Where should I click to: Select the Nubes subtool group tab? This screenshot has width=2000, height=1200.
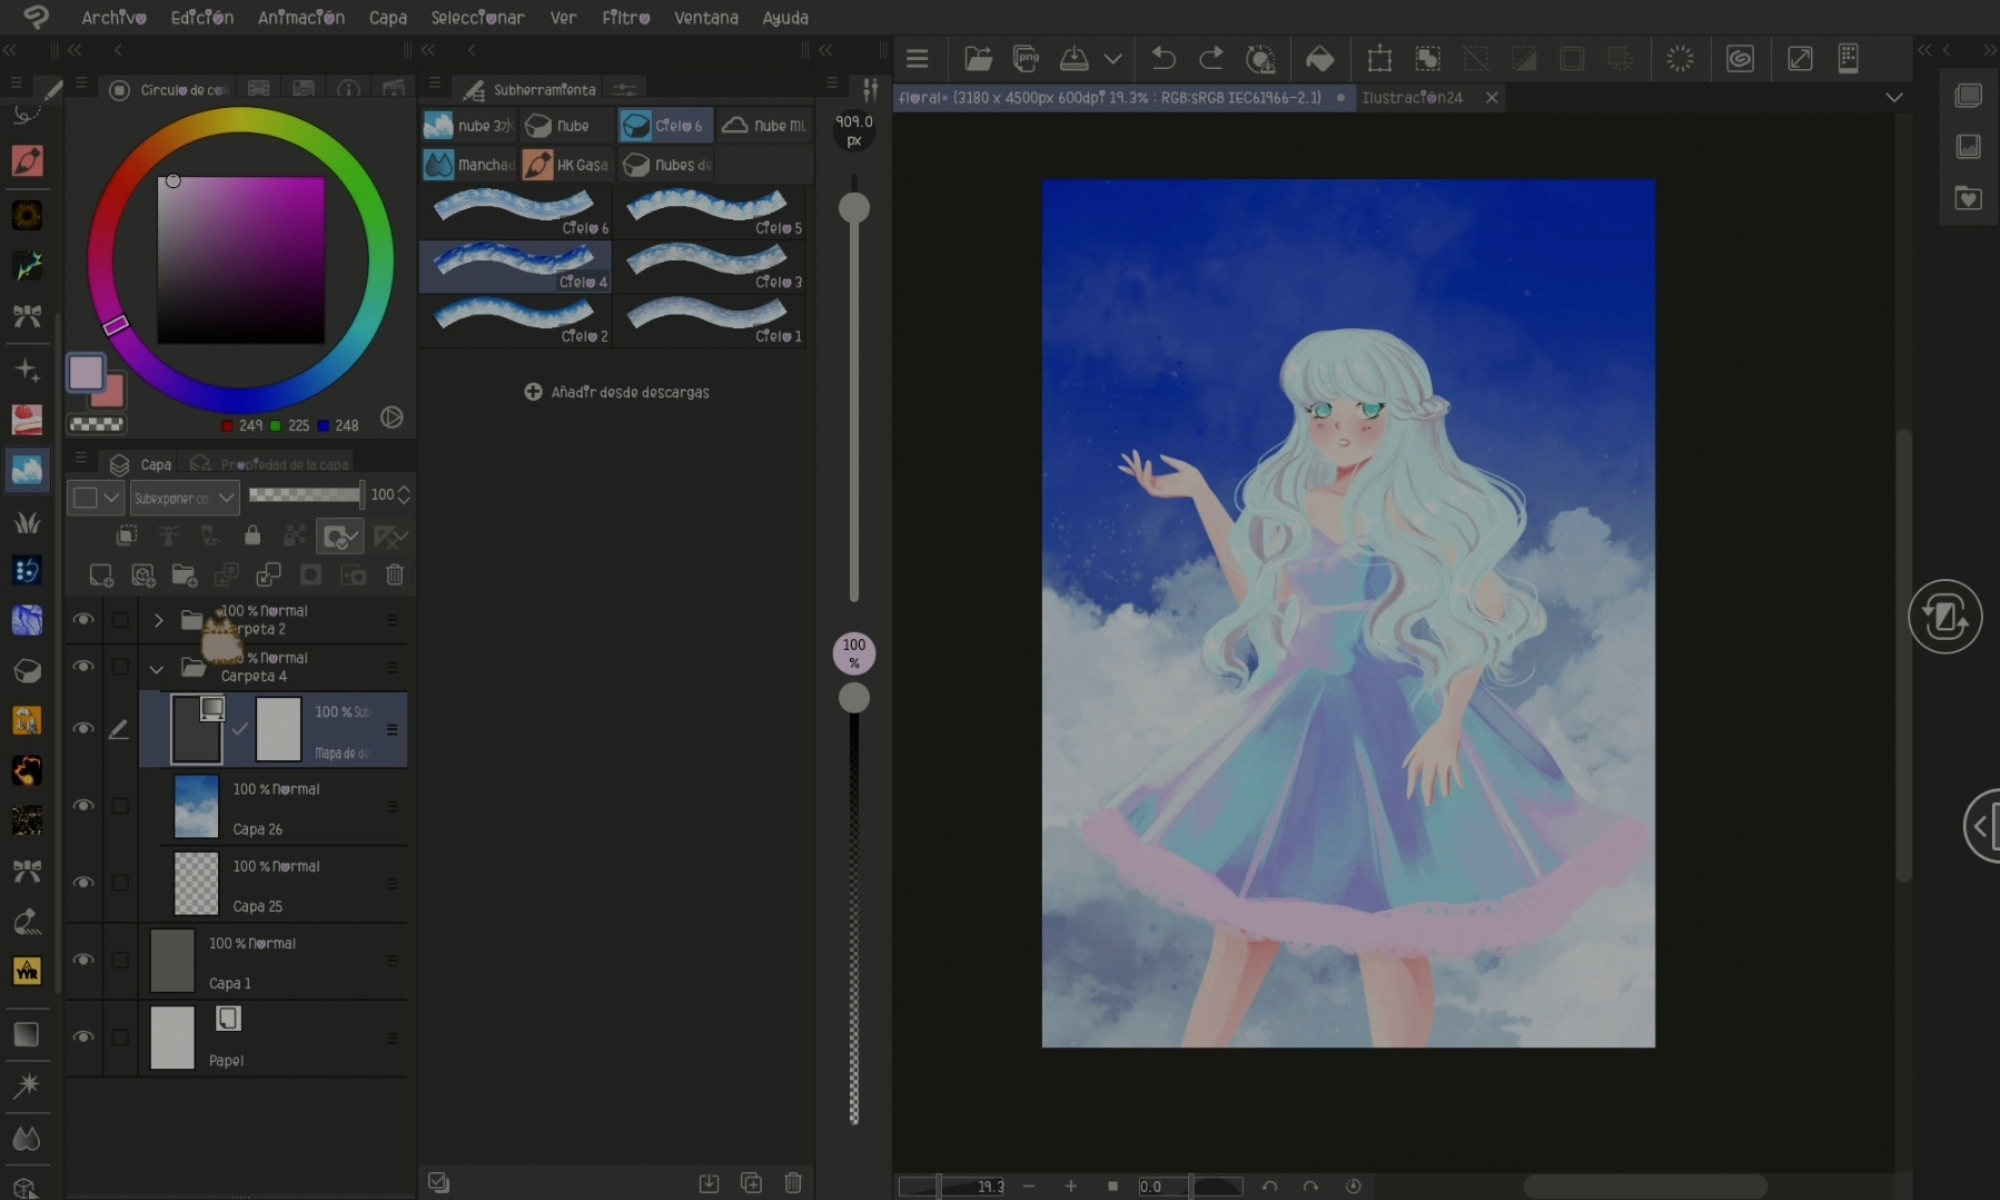tap(666, 164)
